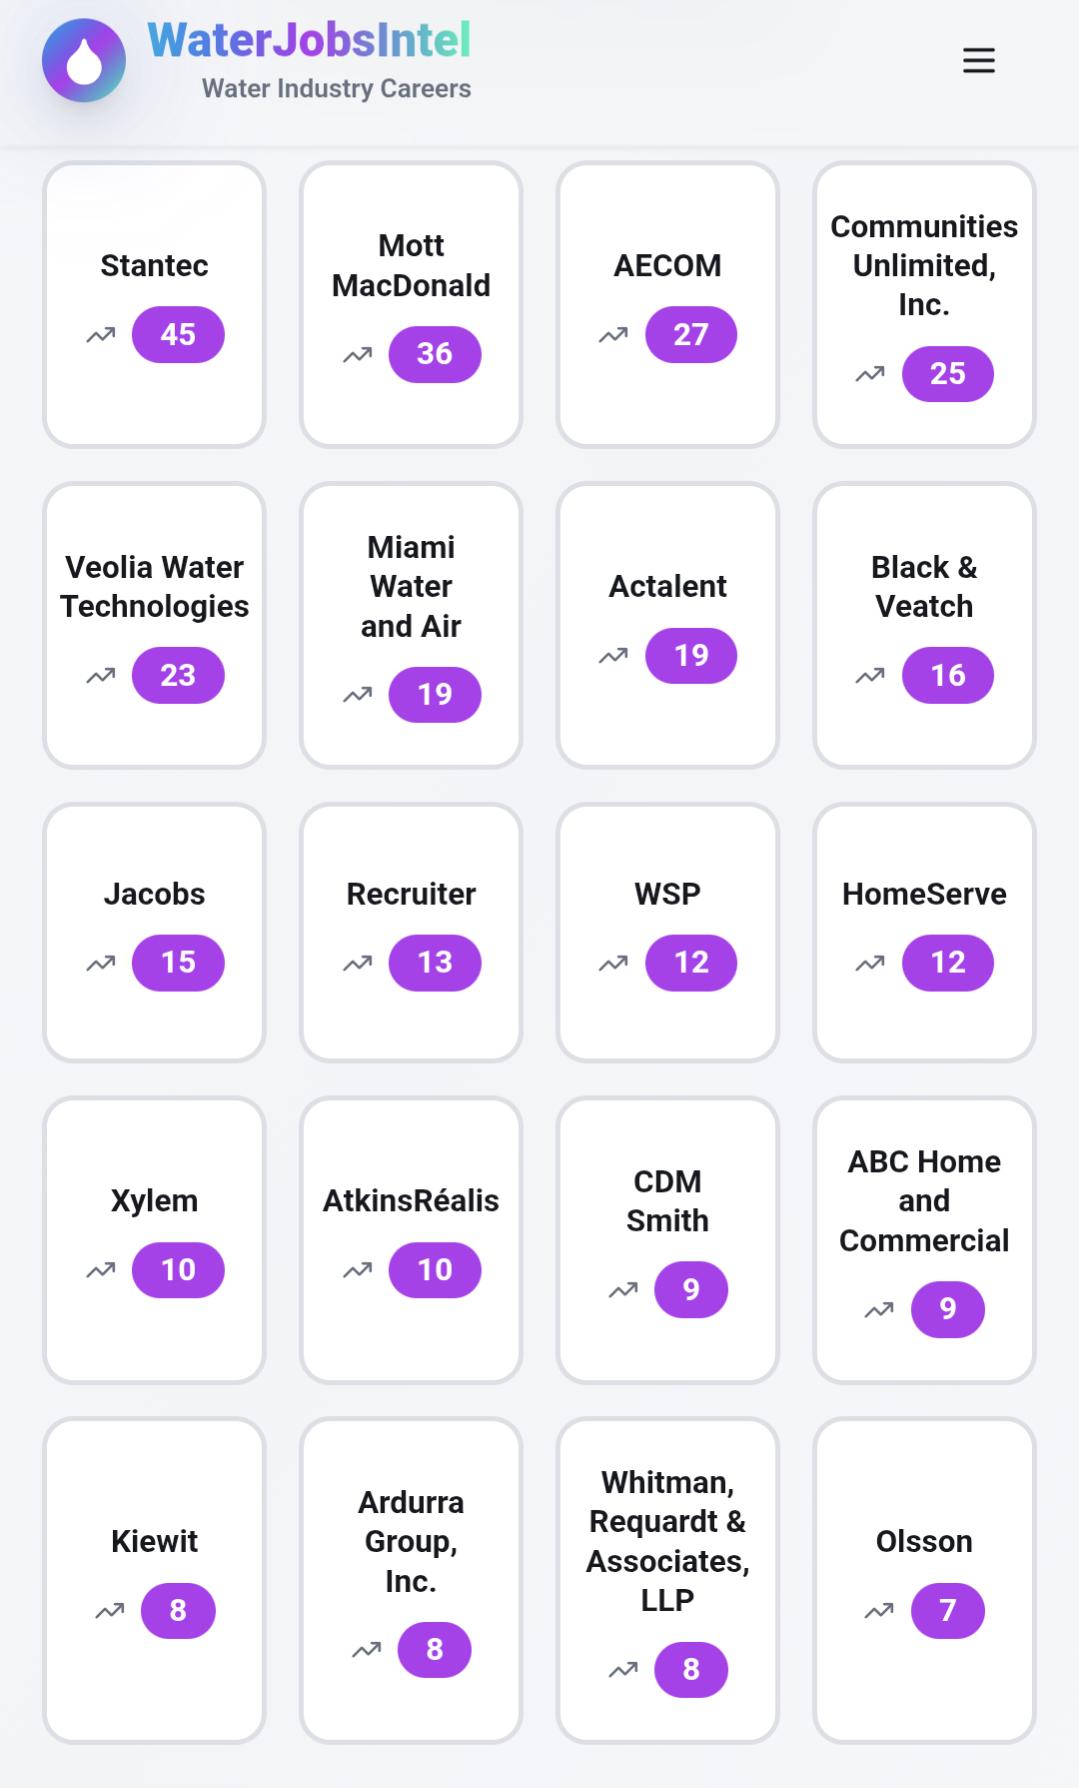Click the trending arrow icon on Stantec card
The image size is (1079, 1788).
point(101,335)
